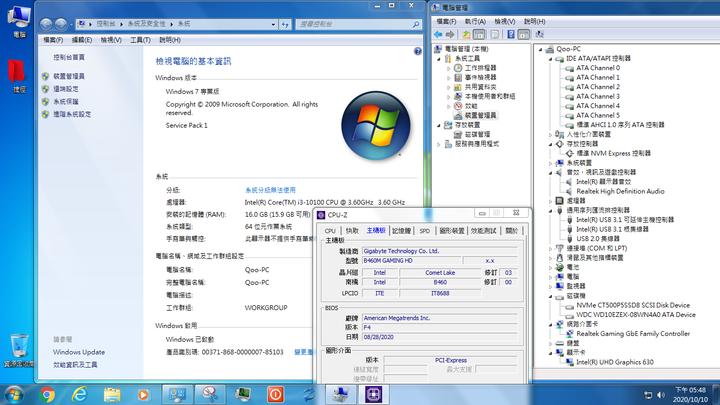Click the blue Help question-mark toolbar icon
Image resolution: width=720 pixels, height=405 pixels.
point(511,34)
